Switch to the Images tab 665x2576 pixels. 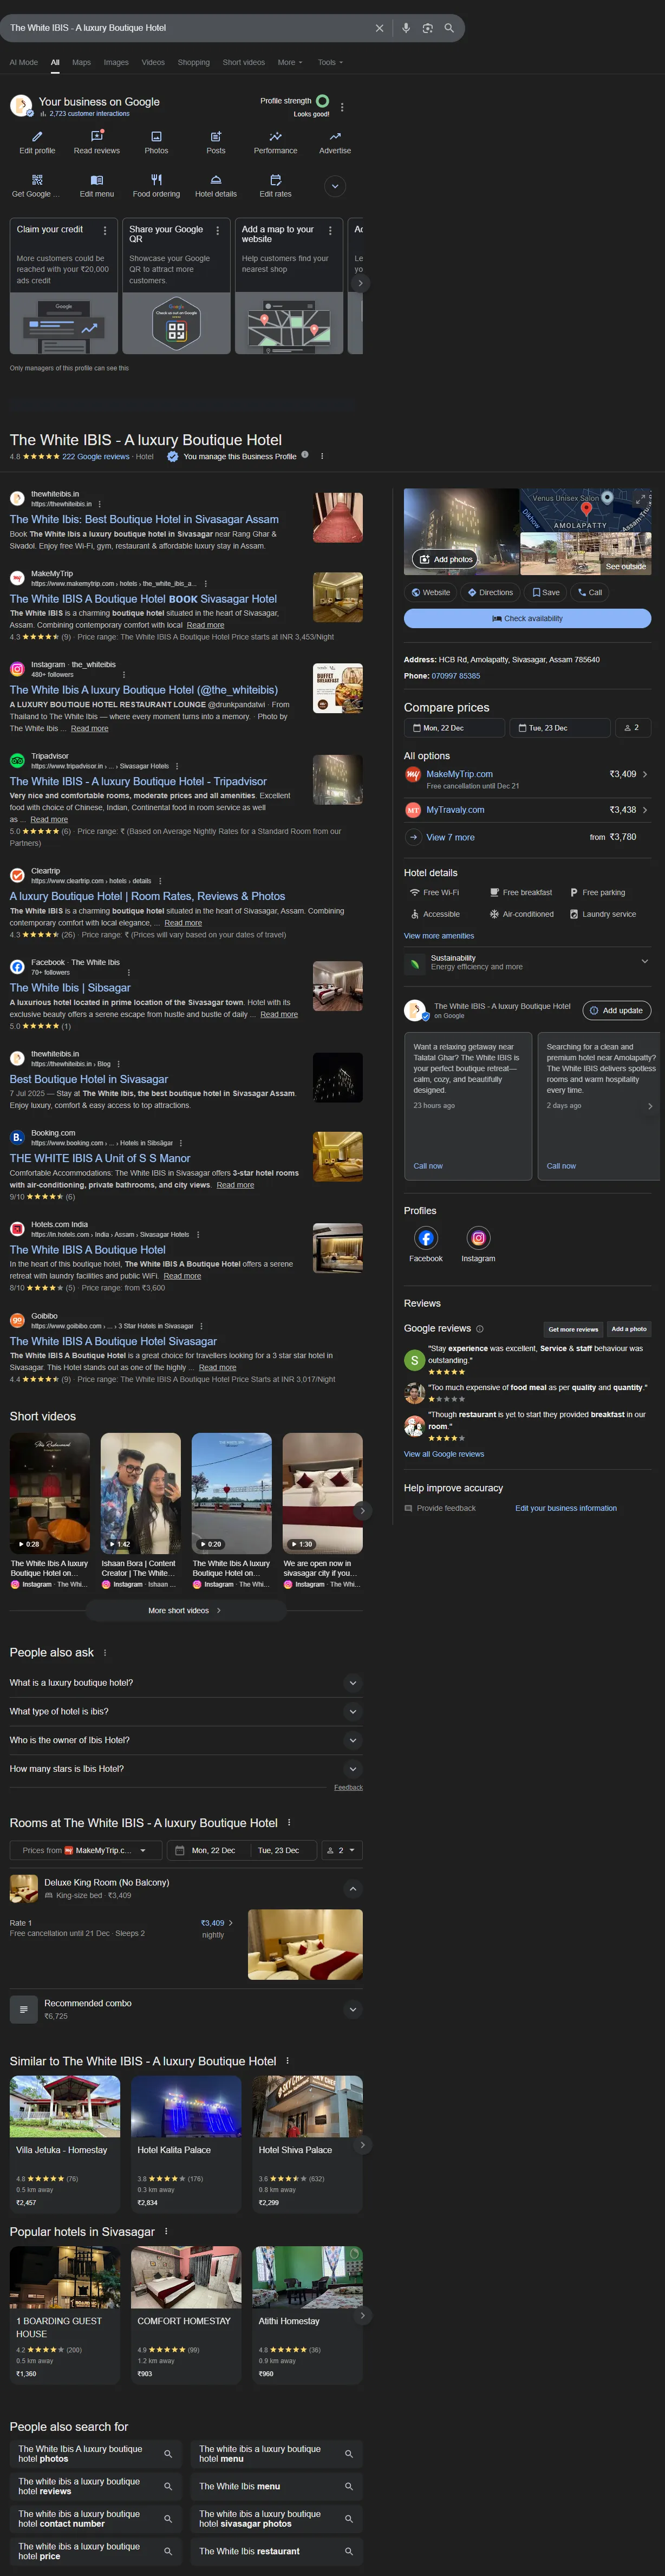(116, 62)
